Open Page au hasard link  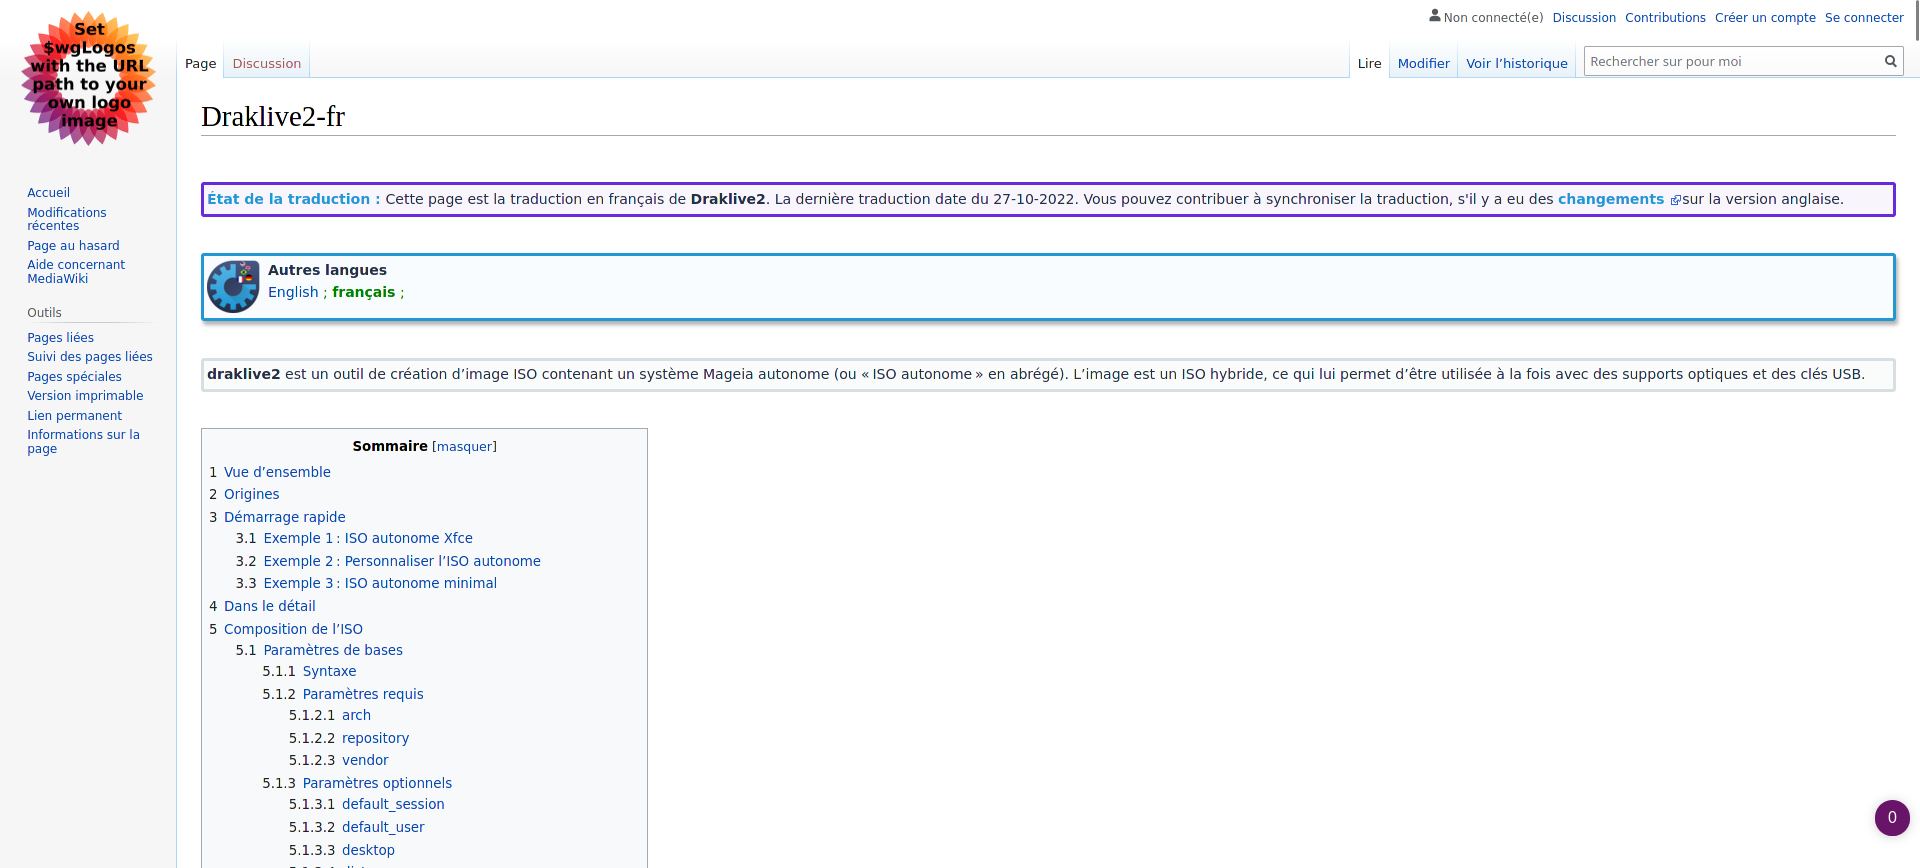pyautogui.click(x=73, y=246)
